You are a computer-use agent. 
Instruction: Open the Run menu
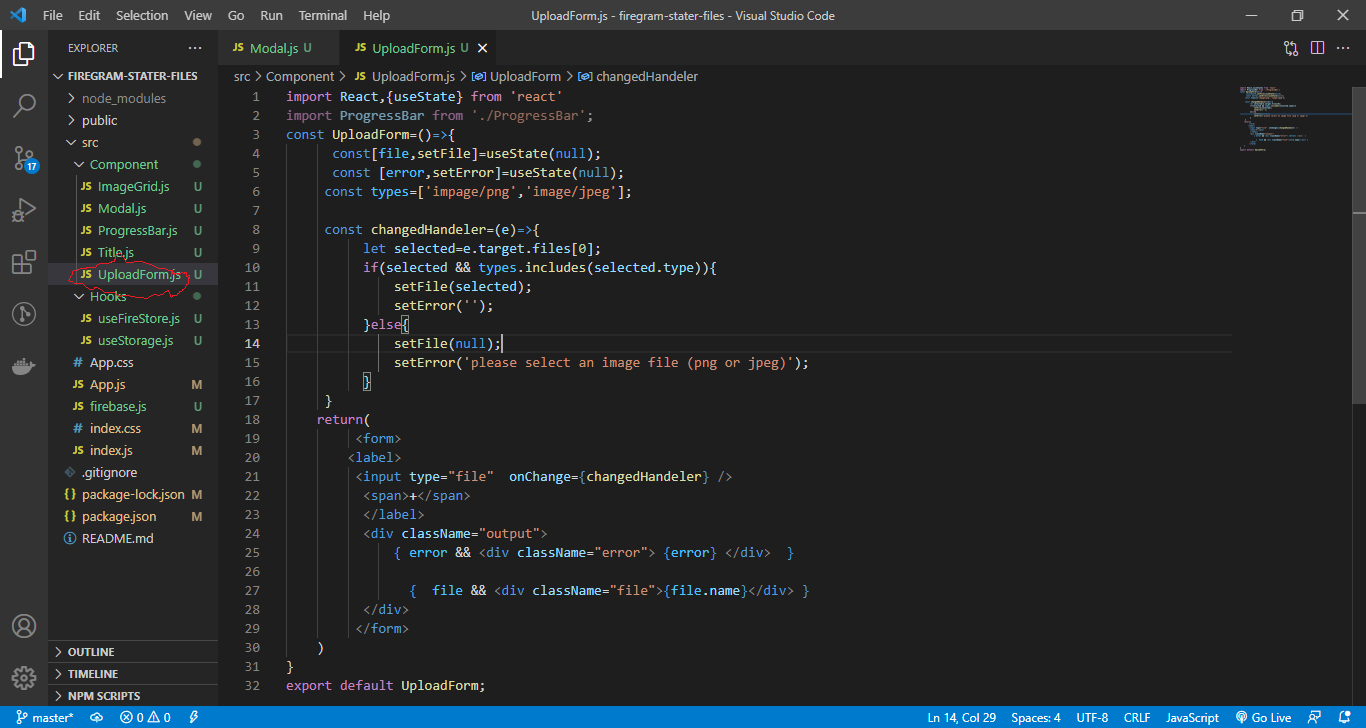[x=271, y=16]
